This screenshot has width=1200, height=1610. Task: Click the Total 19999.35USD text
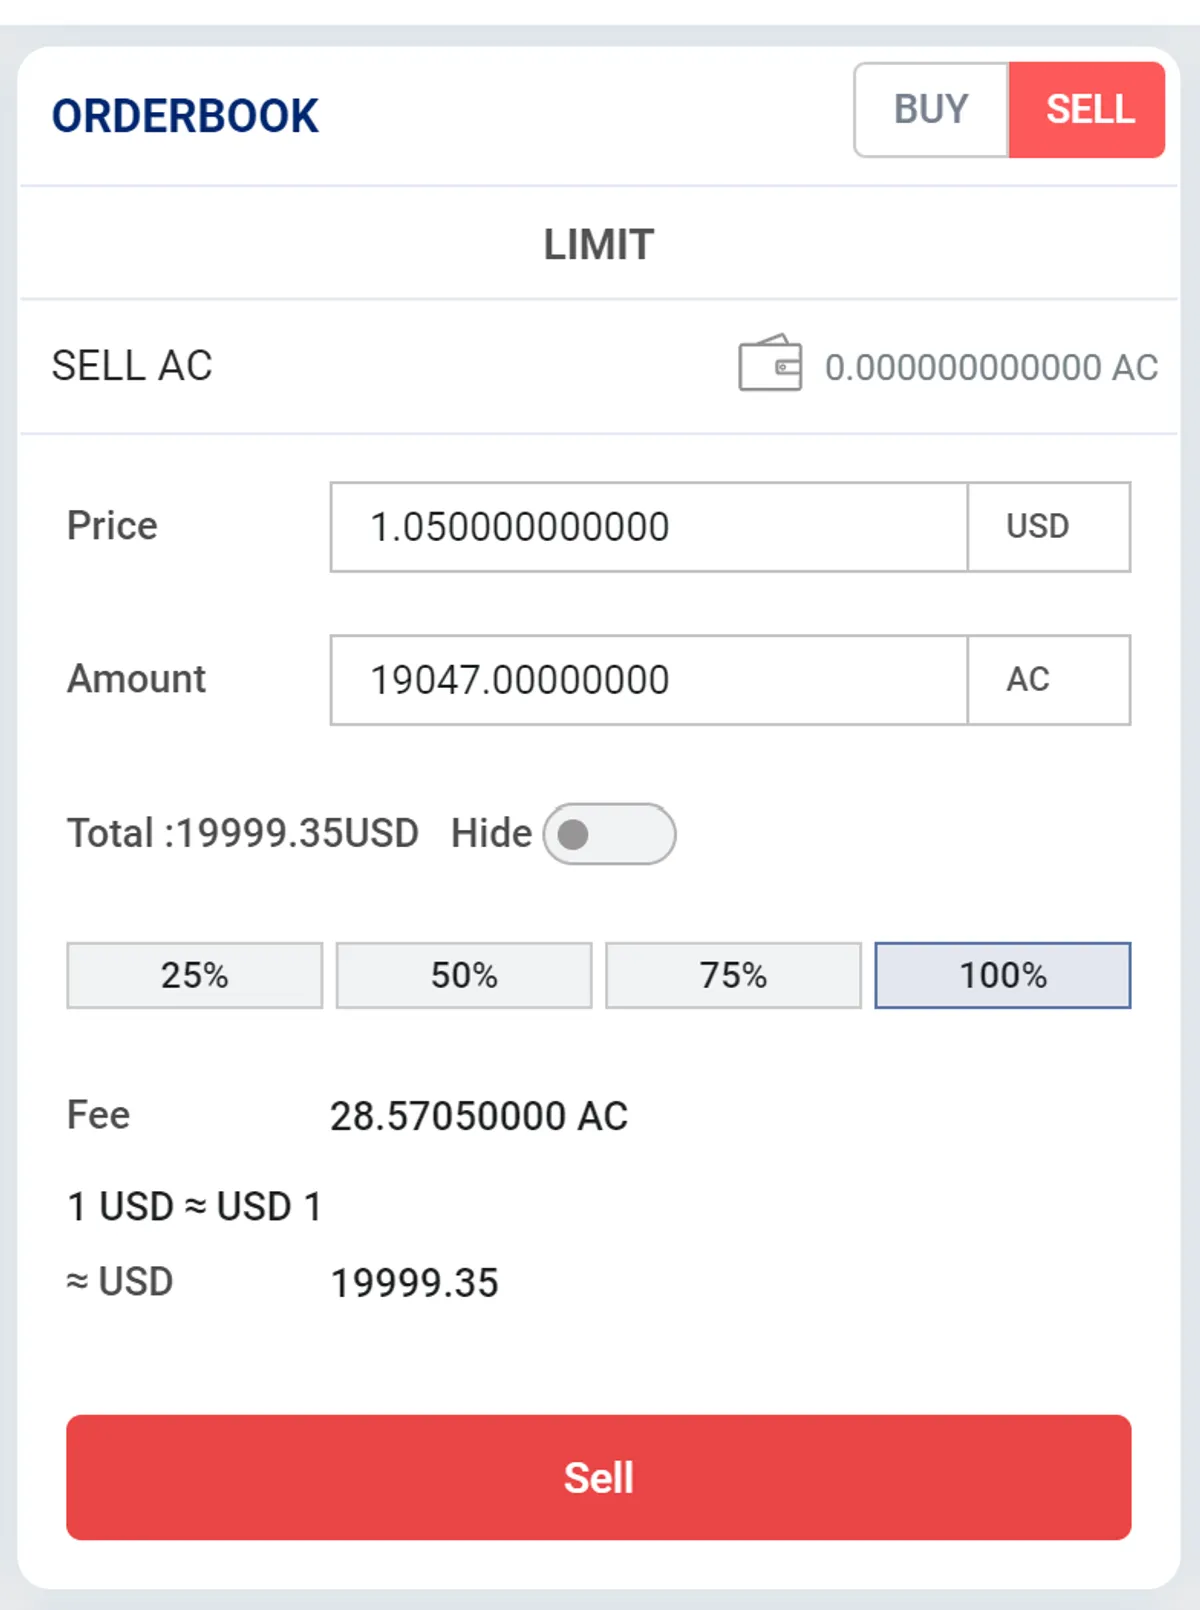click(x=243, y=834)
